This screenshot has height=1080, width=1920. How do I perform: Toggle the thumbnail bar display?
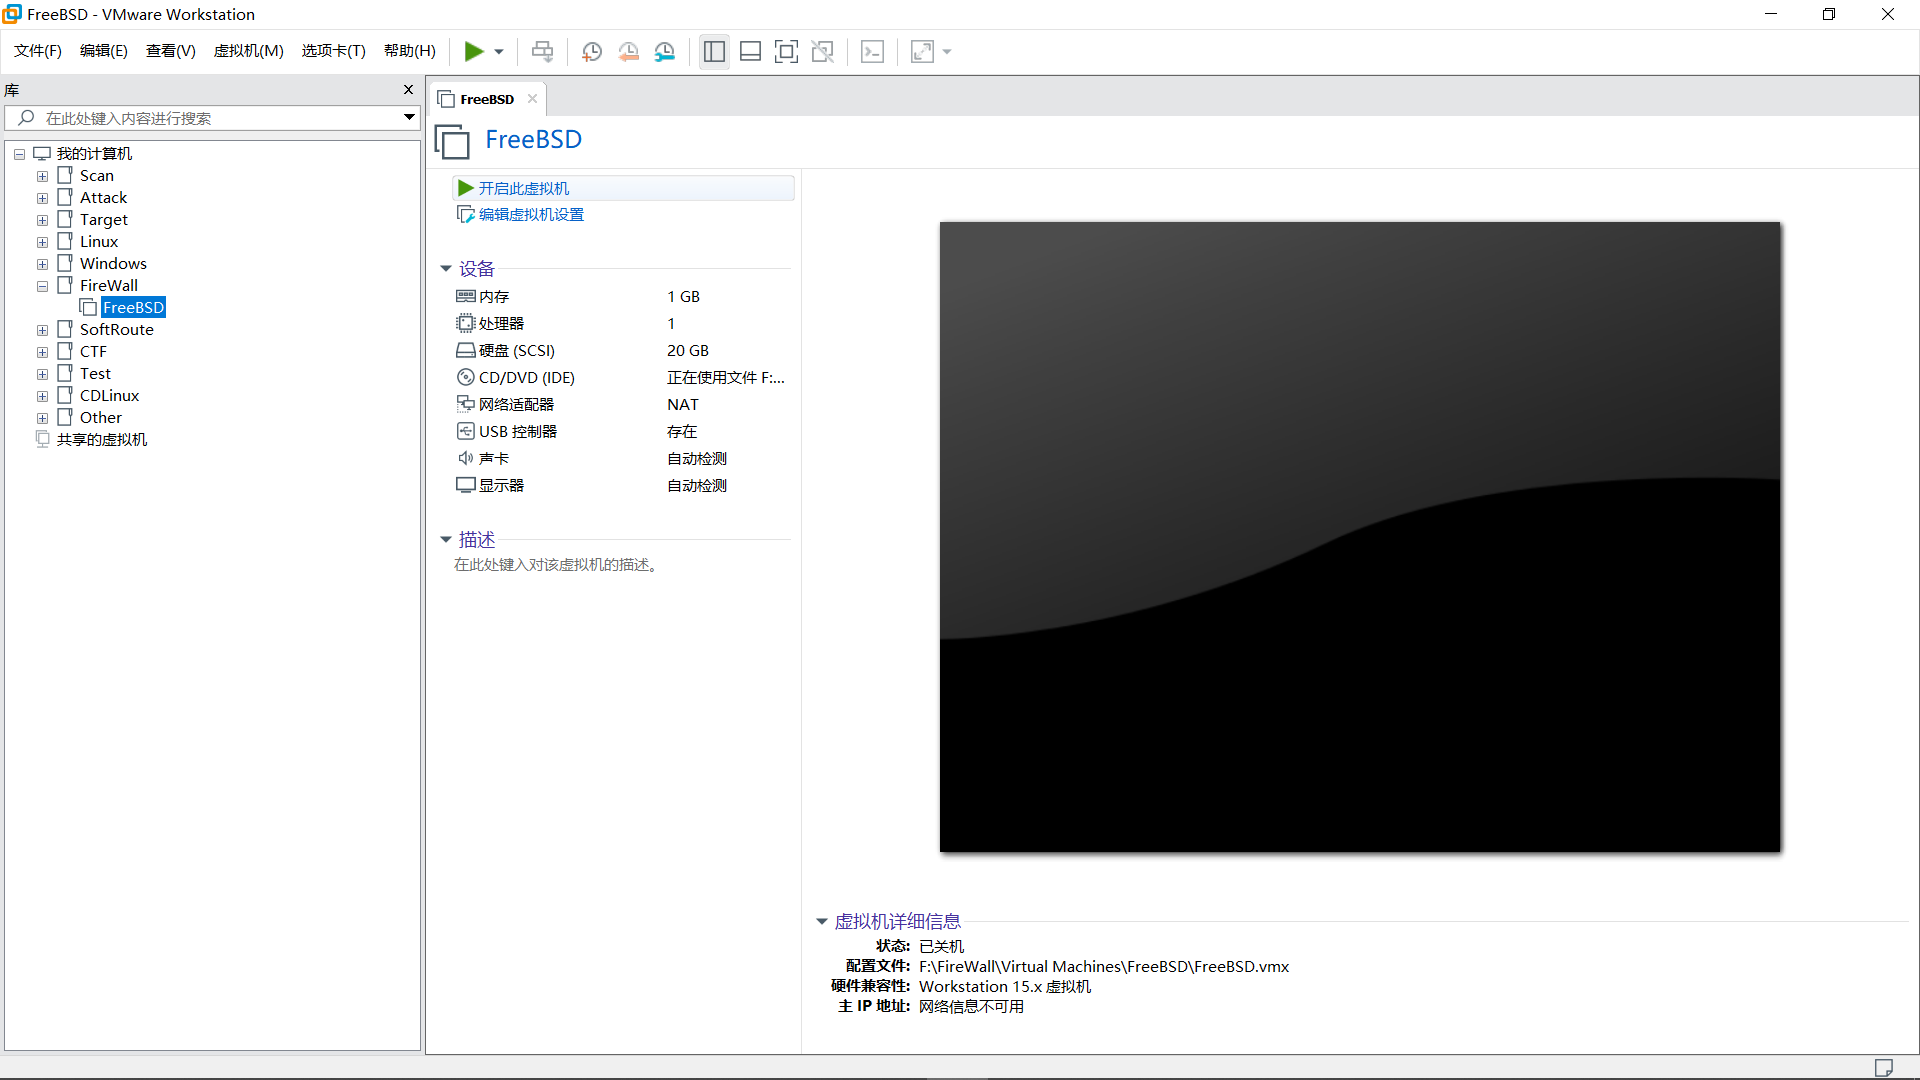pyautogui.click(x=750, y=51)
